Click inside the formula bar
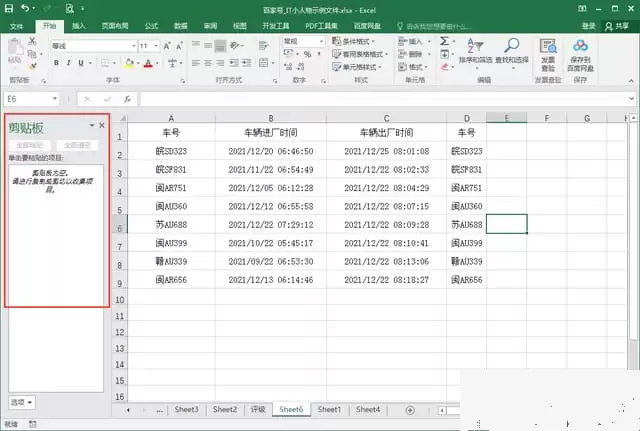Viewport: 640px width, 431px height. [x=384, y=99]
